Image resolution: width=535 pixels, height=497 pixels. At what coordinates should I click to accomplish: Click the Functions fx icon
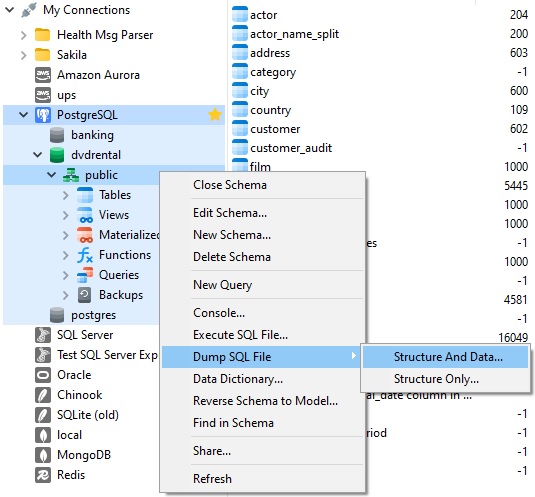point(85,255)
